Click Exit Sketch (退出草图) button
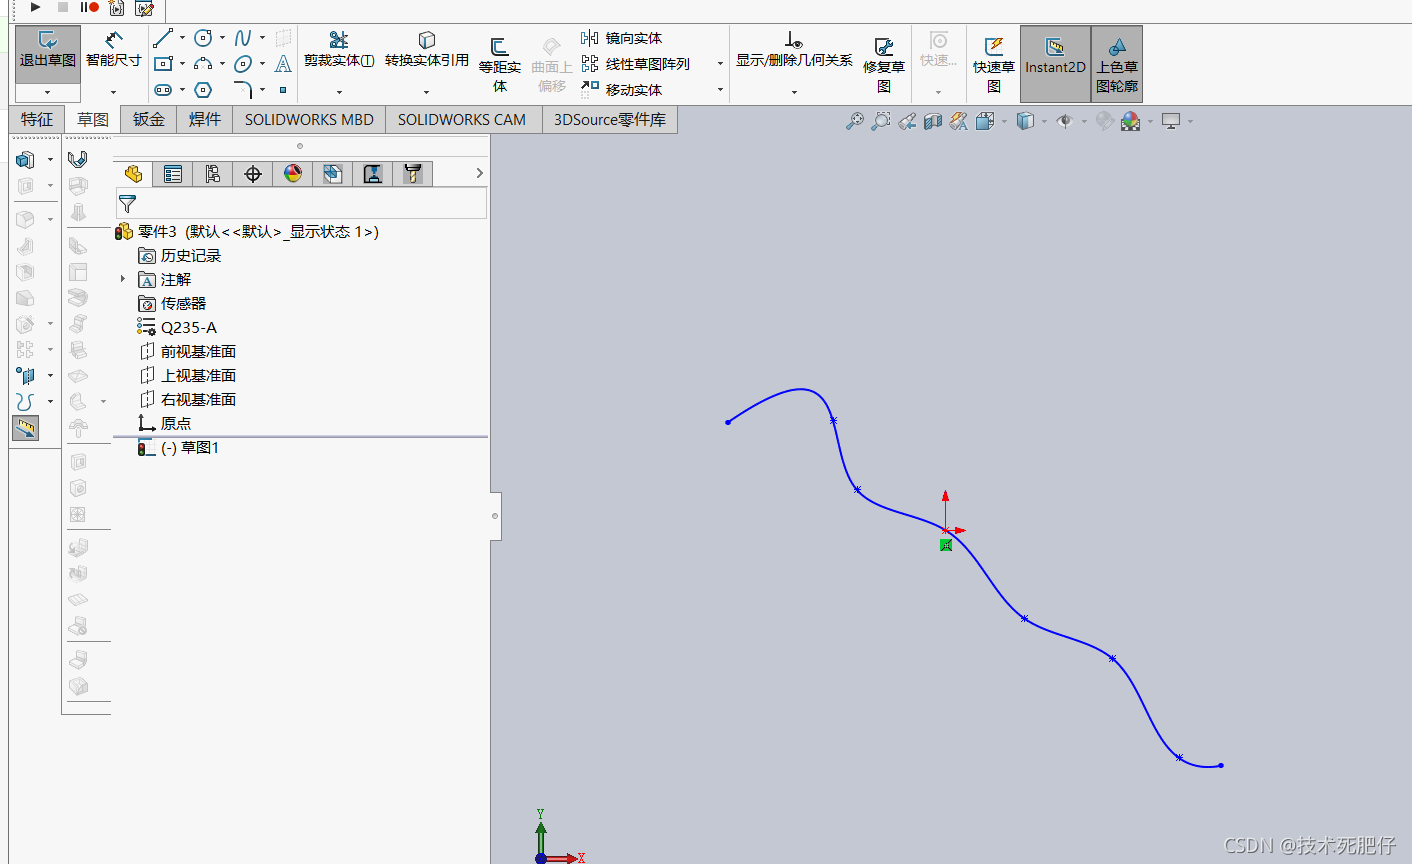The width and height of the screenshot is (1412, 864). click(x=47, y=54)
